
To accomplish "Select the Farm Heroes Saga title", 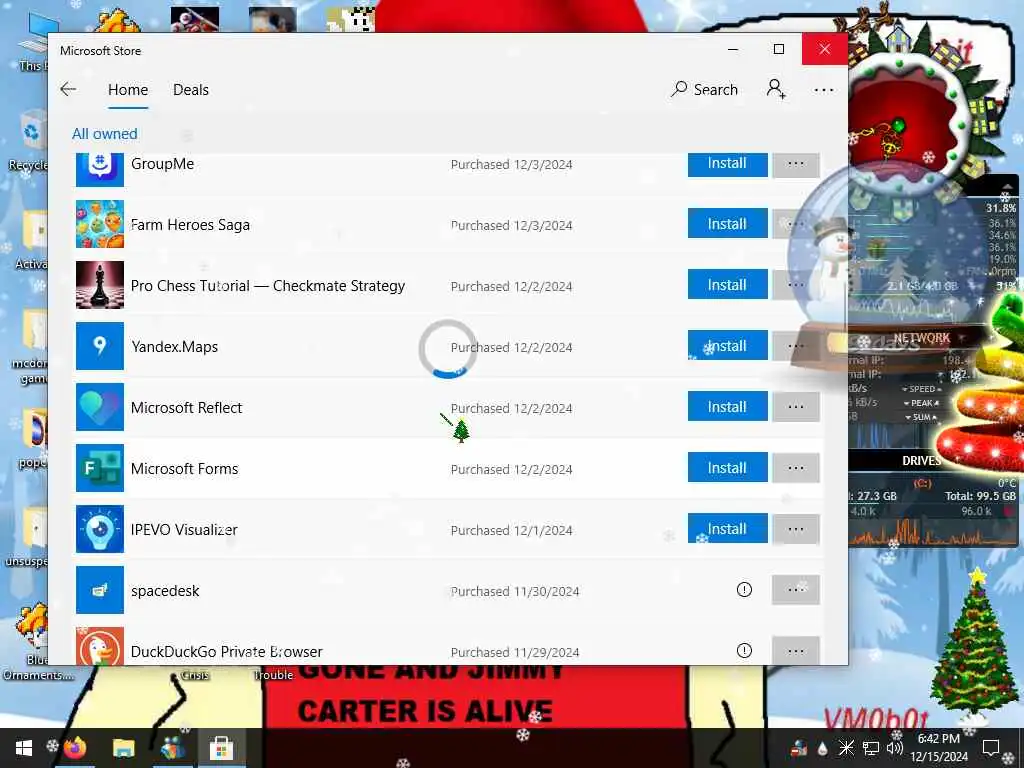I will point(190,225).
